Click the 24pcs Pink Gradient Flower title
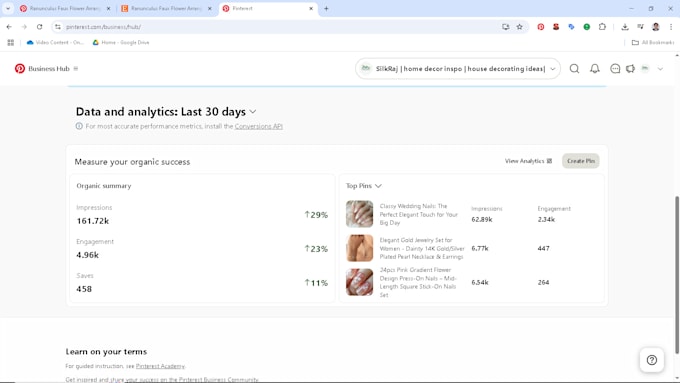 point(418,282)
